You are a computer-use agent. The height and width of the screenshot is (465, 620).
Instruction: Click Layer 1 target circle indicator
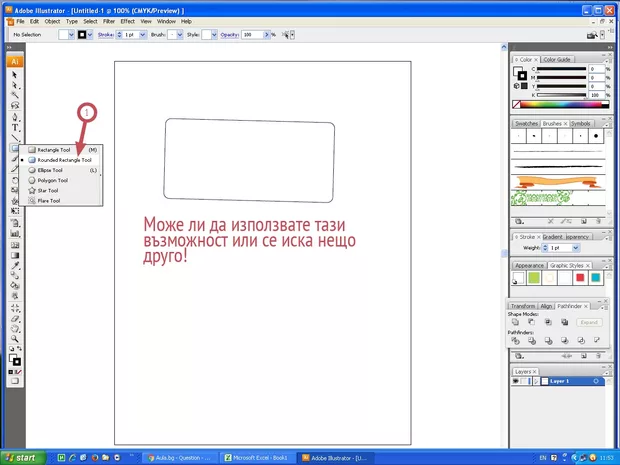pyautogui.click(x=596, y=381)
